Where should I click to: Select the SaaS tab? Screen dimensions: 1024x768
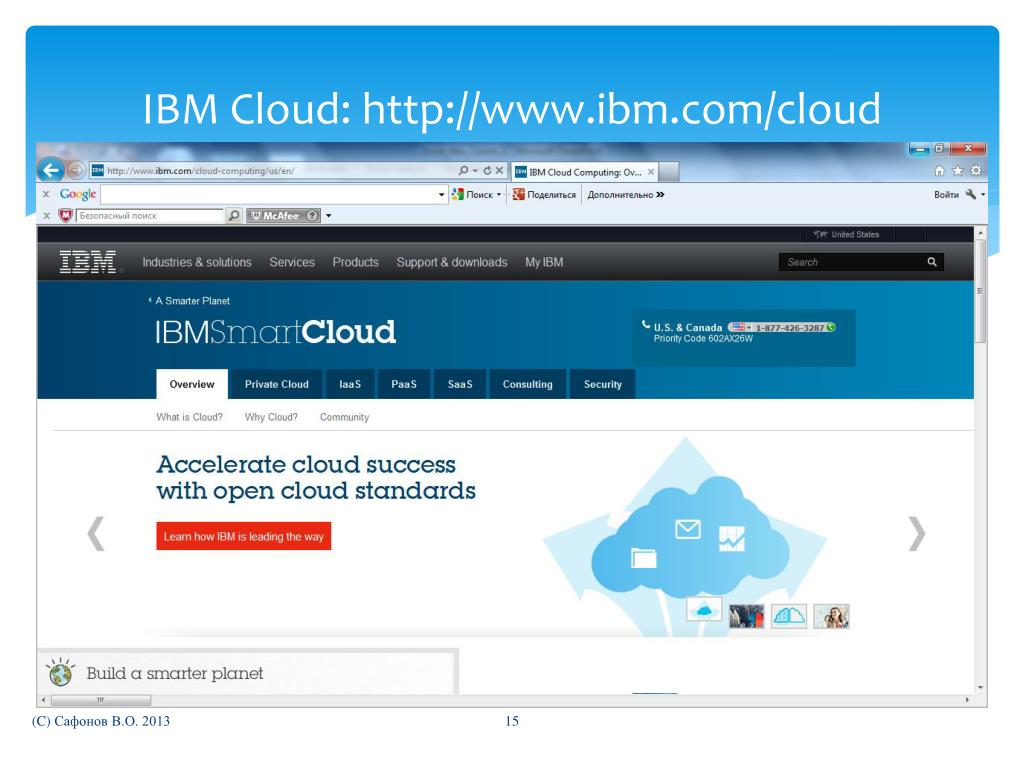click(460, 384)
